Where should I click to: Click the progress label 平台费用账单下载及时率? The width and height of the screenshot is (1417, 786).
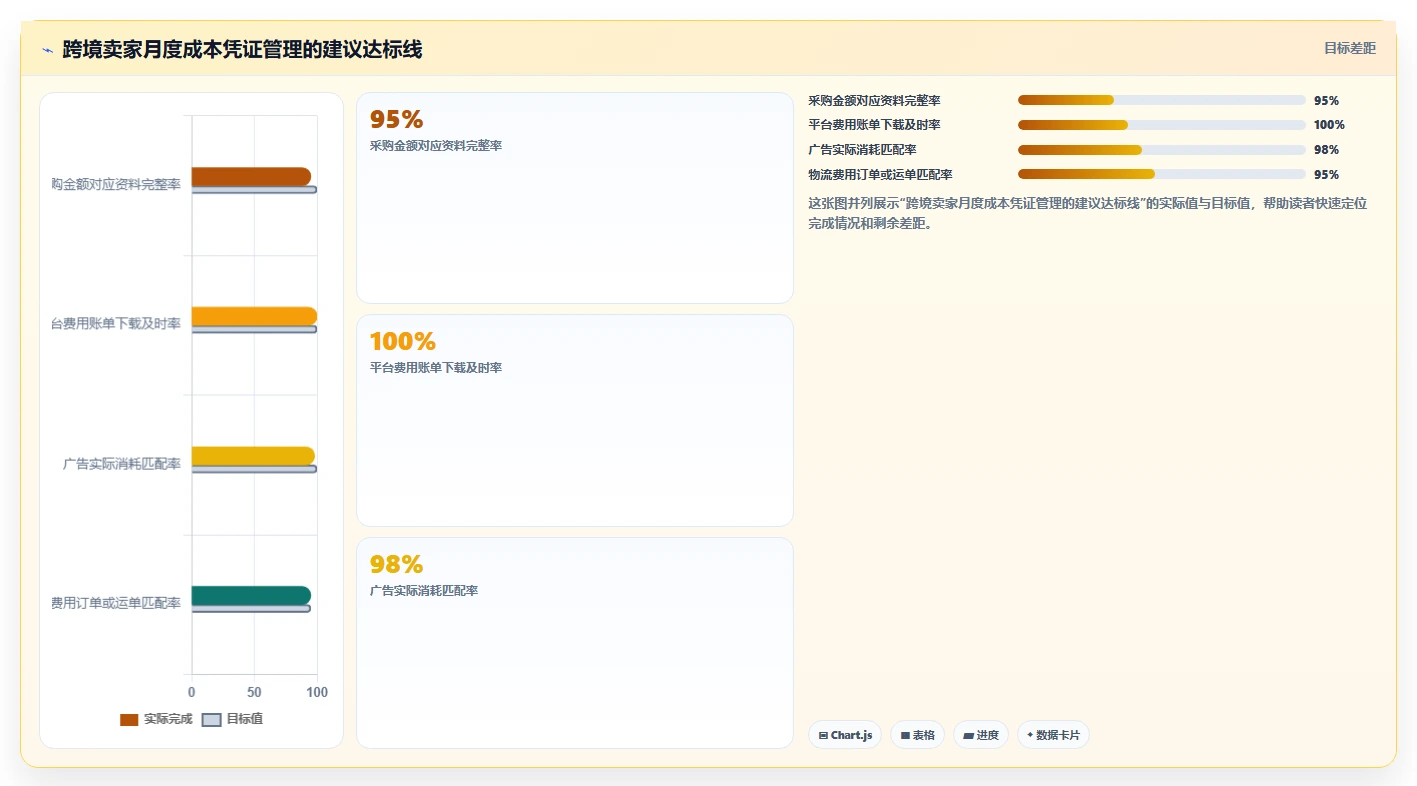874,125
